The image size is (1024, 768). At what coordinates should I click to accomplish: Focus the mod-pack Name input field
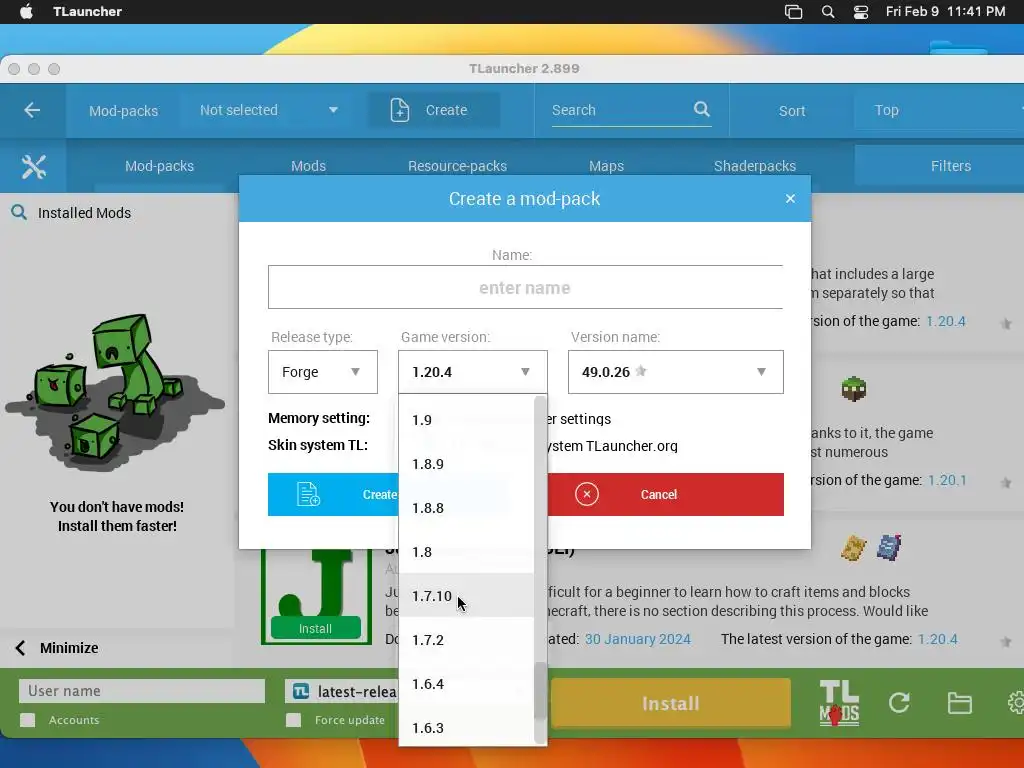[x=526, y=287]
